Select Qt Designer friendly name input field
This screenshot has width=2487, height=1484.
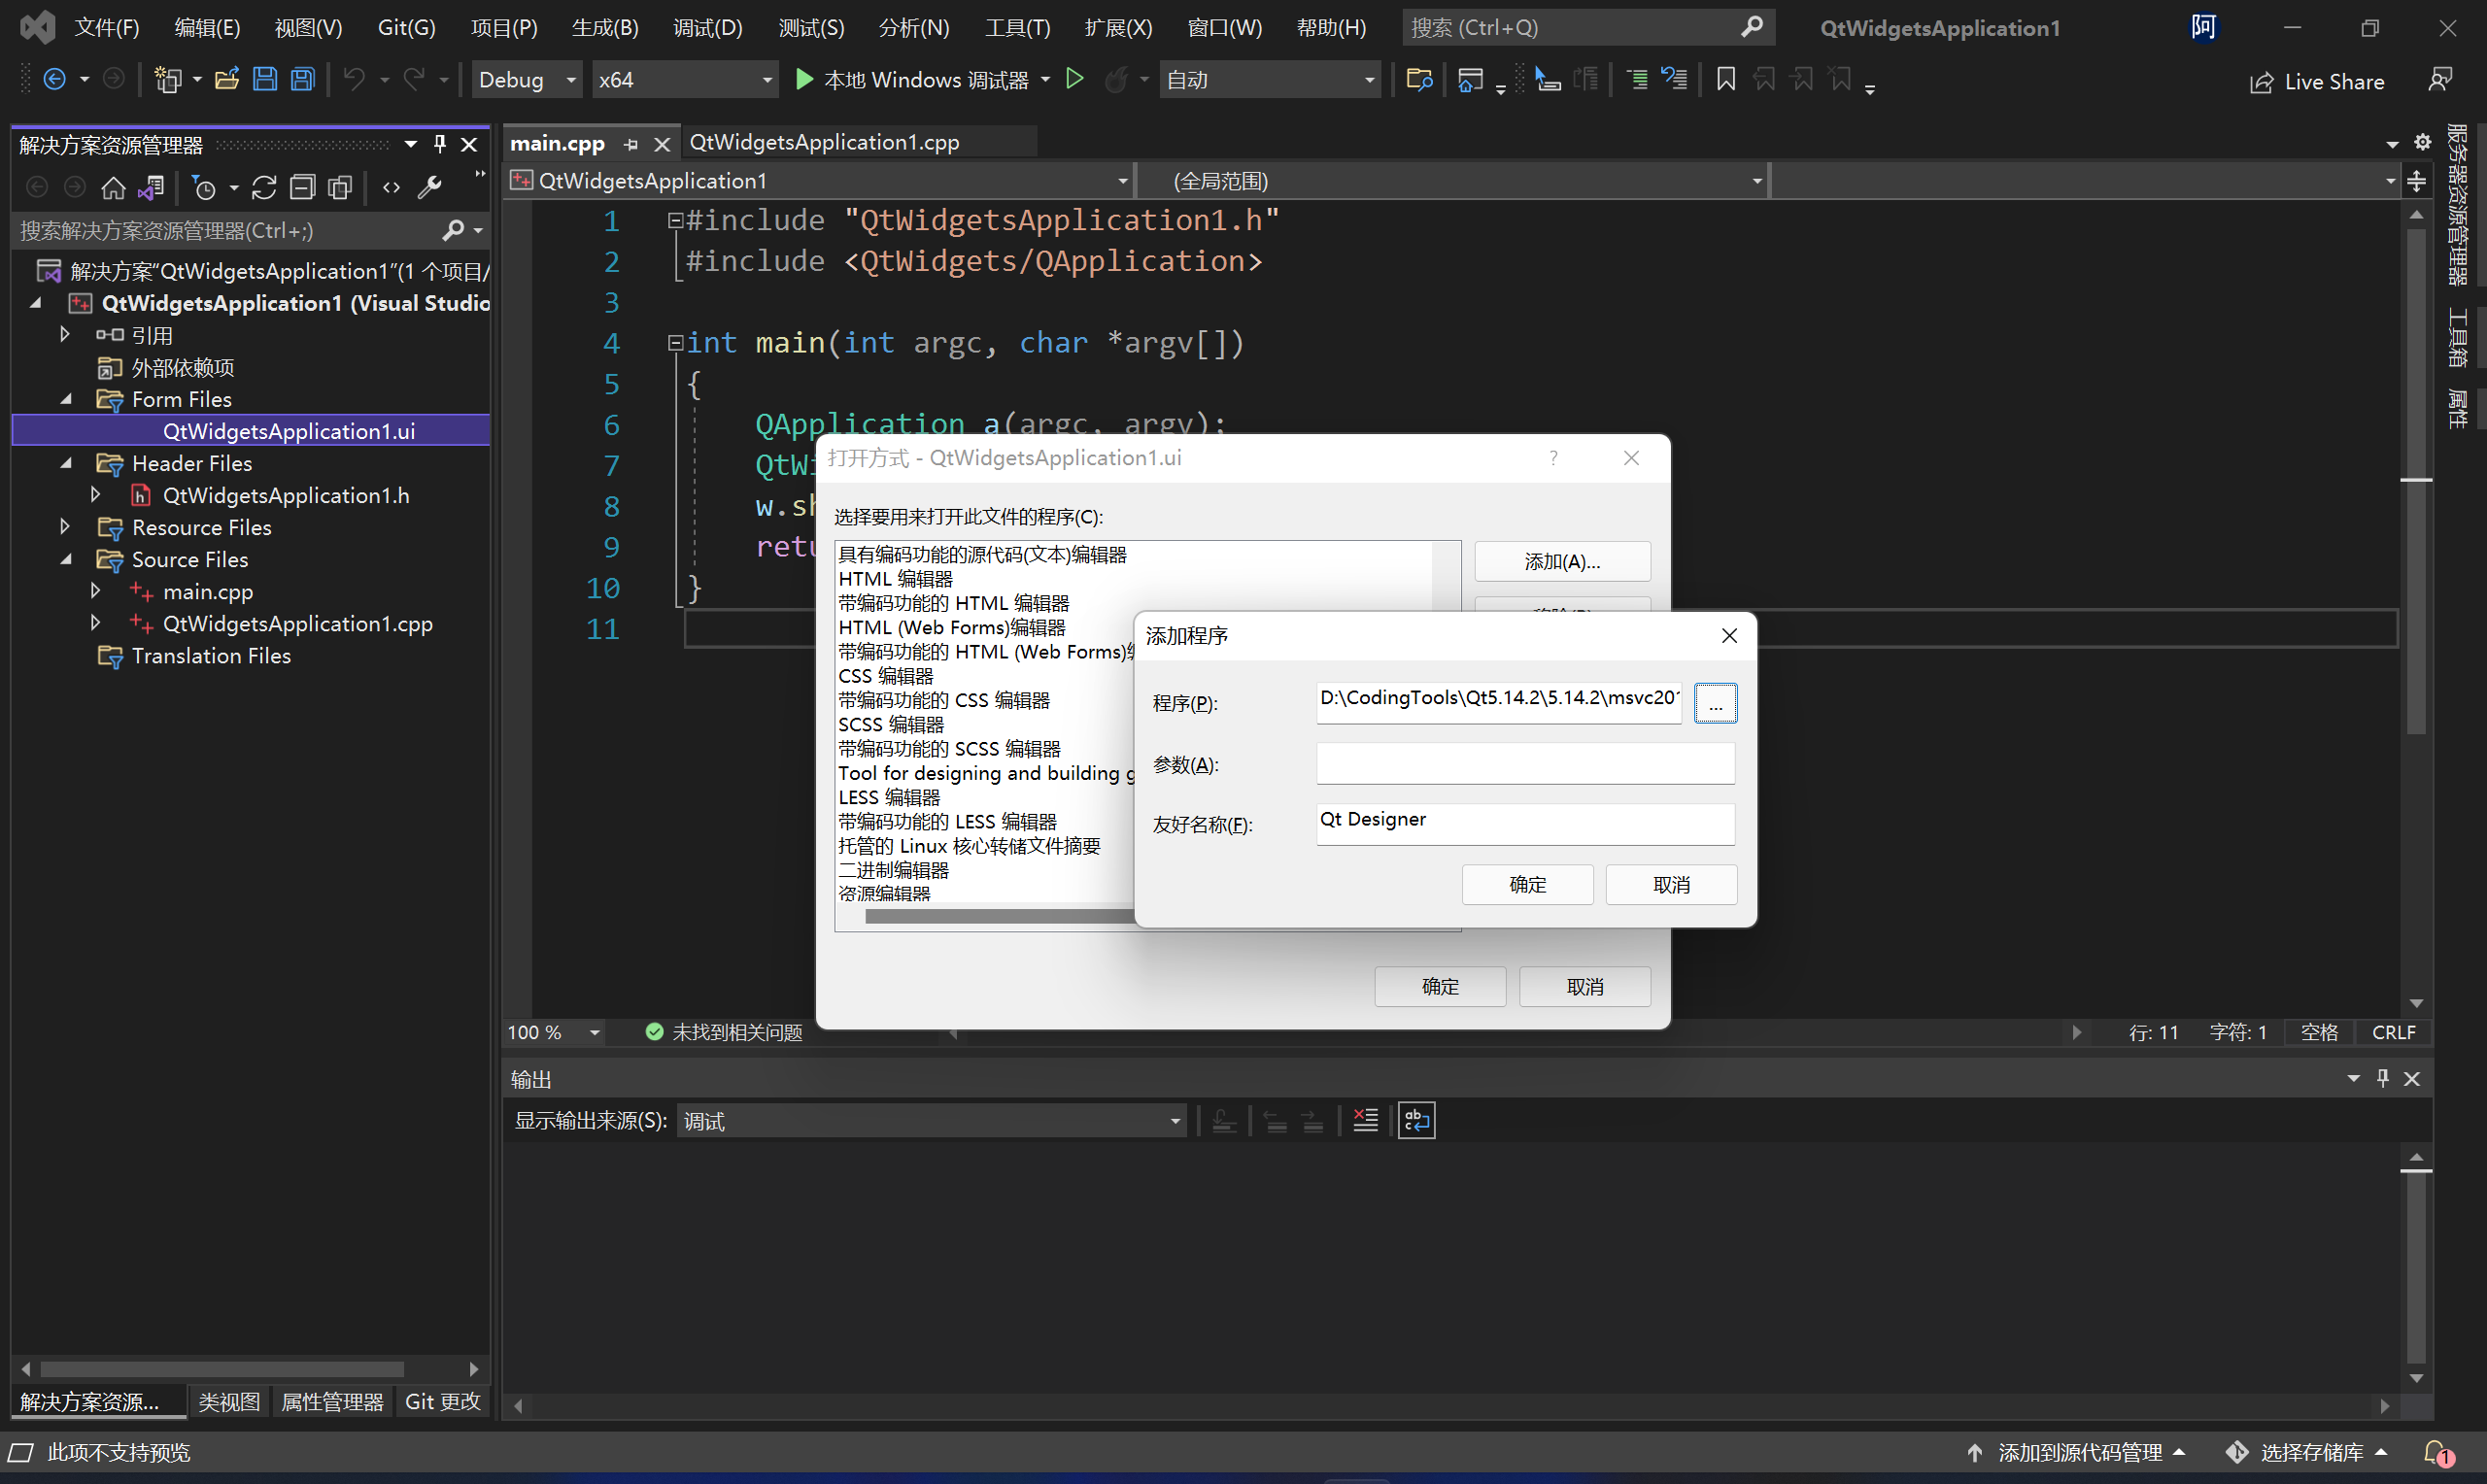(1526, 818)
